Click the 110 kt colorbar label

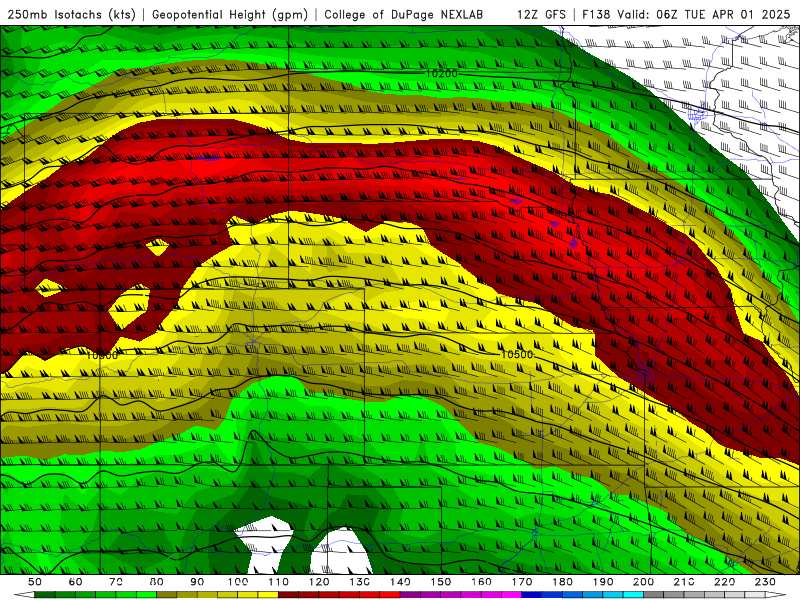[x=278, y=582]
